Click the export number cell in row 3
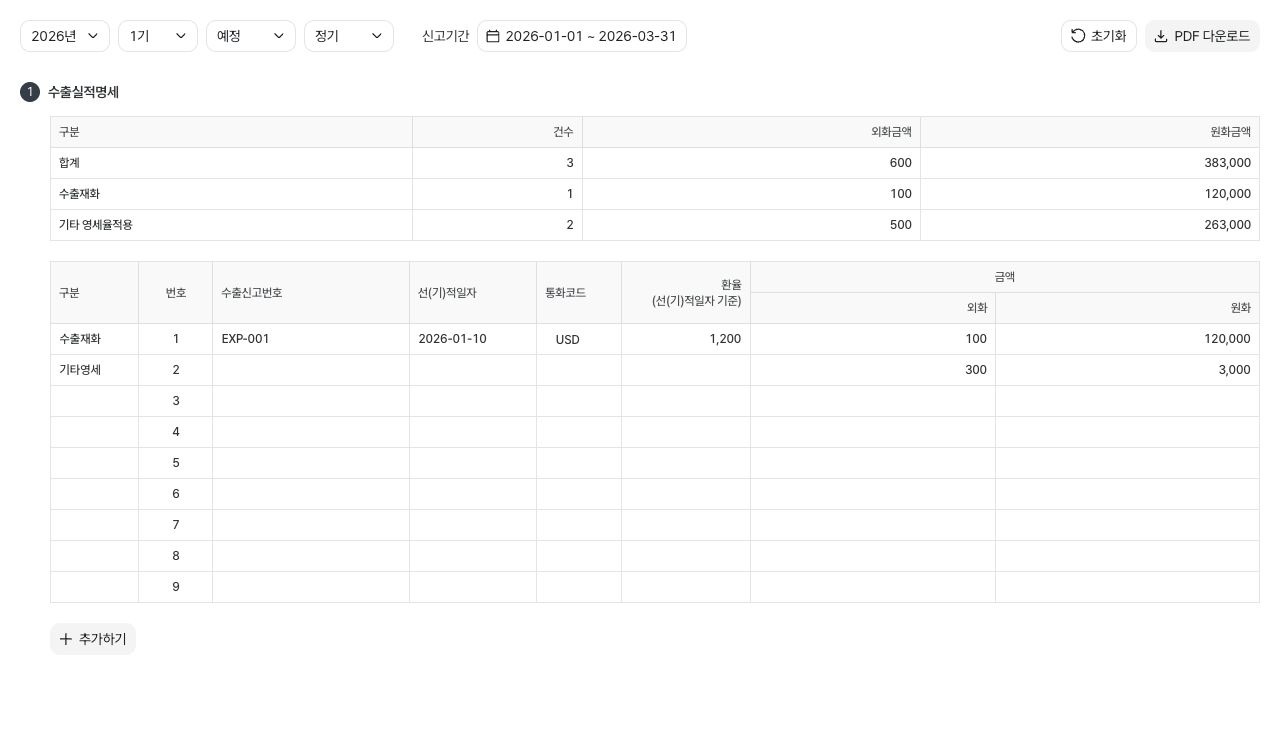This screenshot has height=755, width=1280. pyautogui.click(x=311, y=401)
